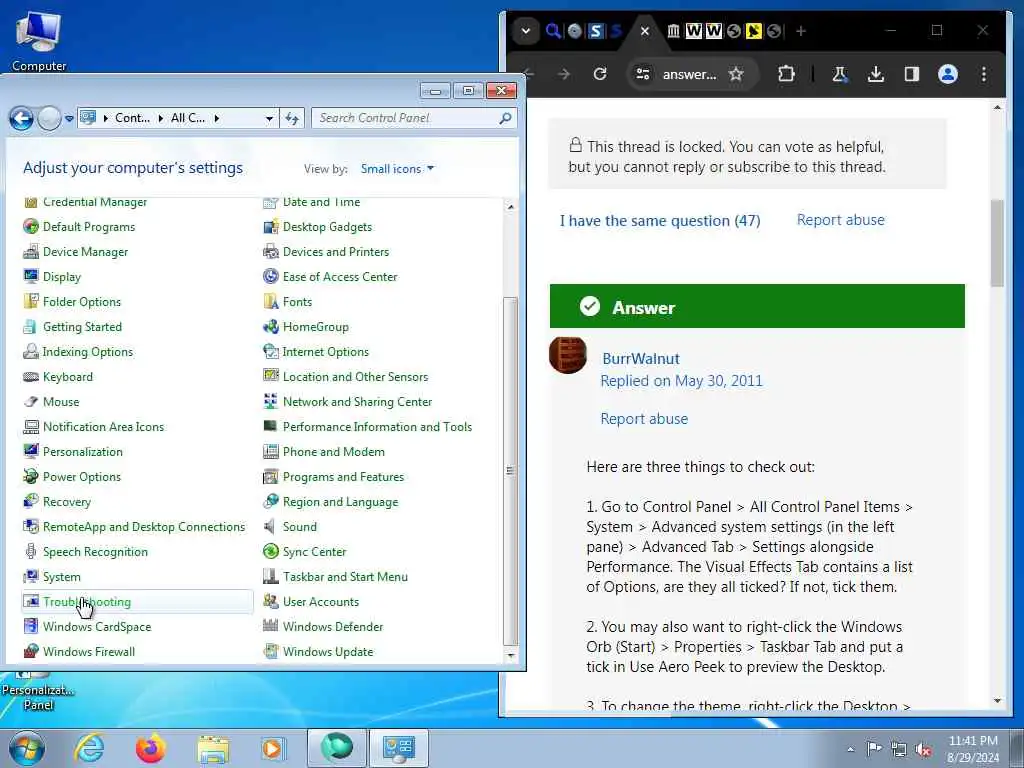Open Desktop Gadgets
Image resolution: width=1024 pixels, height=768 pixels.
pos(327,227)
